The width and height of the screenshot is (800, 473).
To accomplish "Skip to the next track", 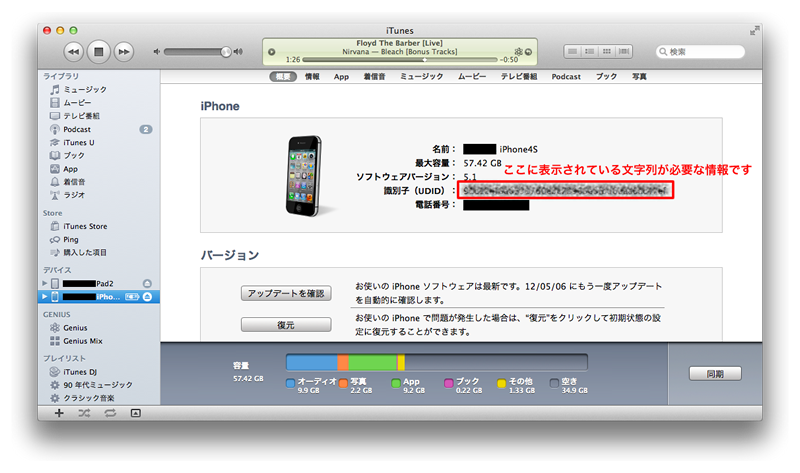I will (x=124, y=52).
